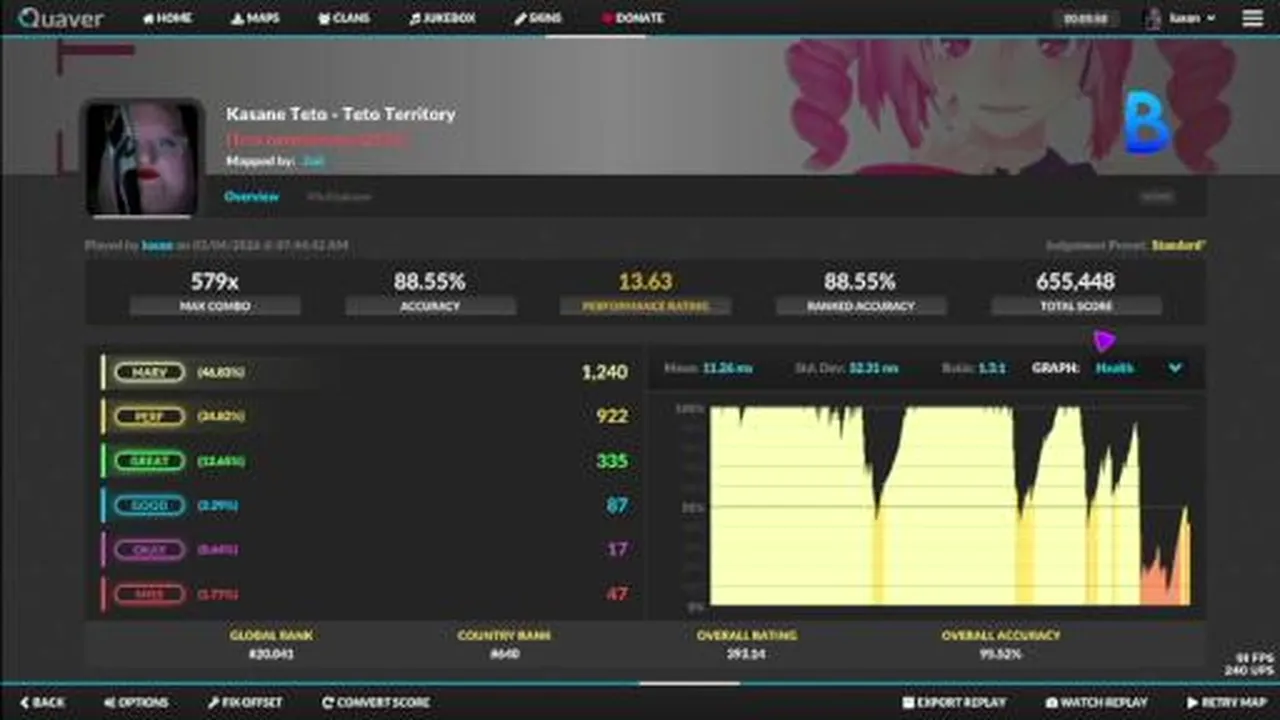
Task: Open the Graph type dropdown showing Health
Action: (1139, 368)
